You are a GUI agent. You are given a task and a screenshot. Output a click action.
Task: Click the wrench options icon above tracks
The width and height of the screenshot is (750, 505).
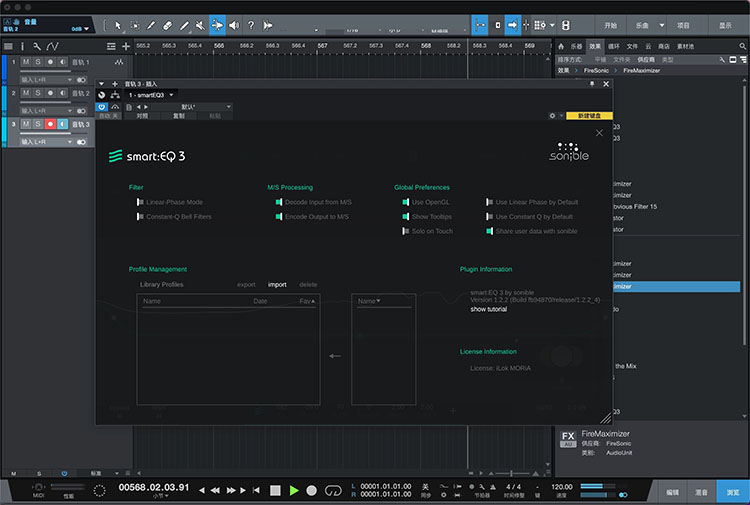coord(37,46)
